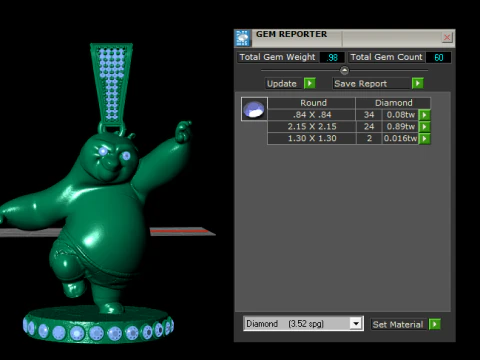Click the Gem Reporter logo icon

pos(243,38)
